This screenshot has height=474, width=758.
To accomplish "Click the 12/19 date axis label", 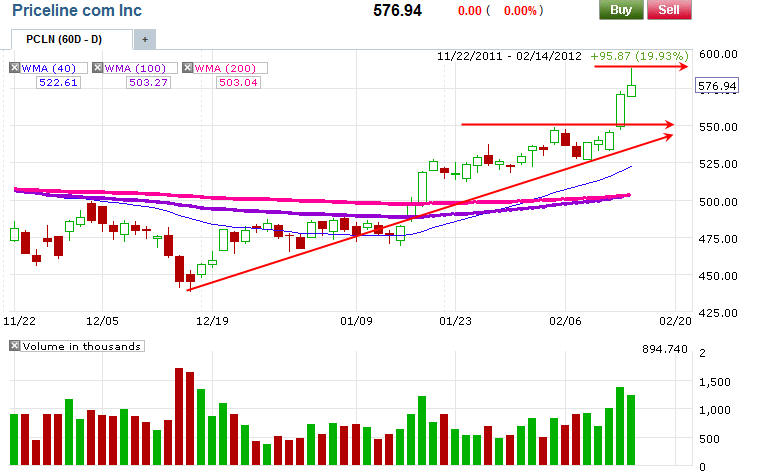I will click(212, 321).
